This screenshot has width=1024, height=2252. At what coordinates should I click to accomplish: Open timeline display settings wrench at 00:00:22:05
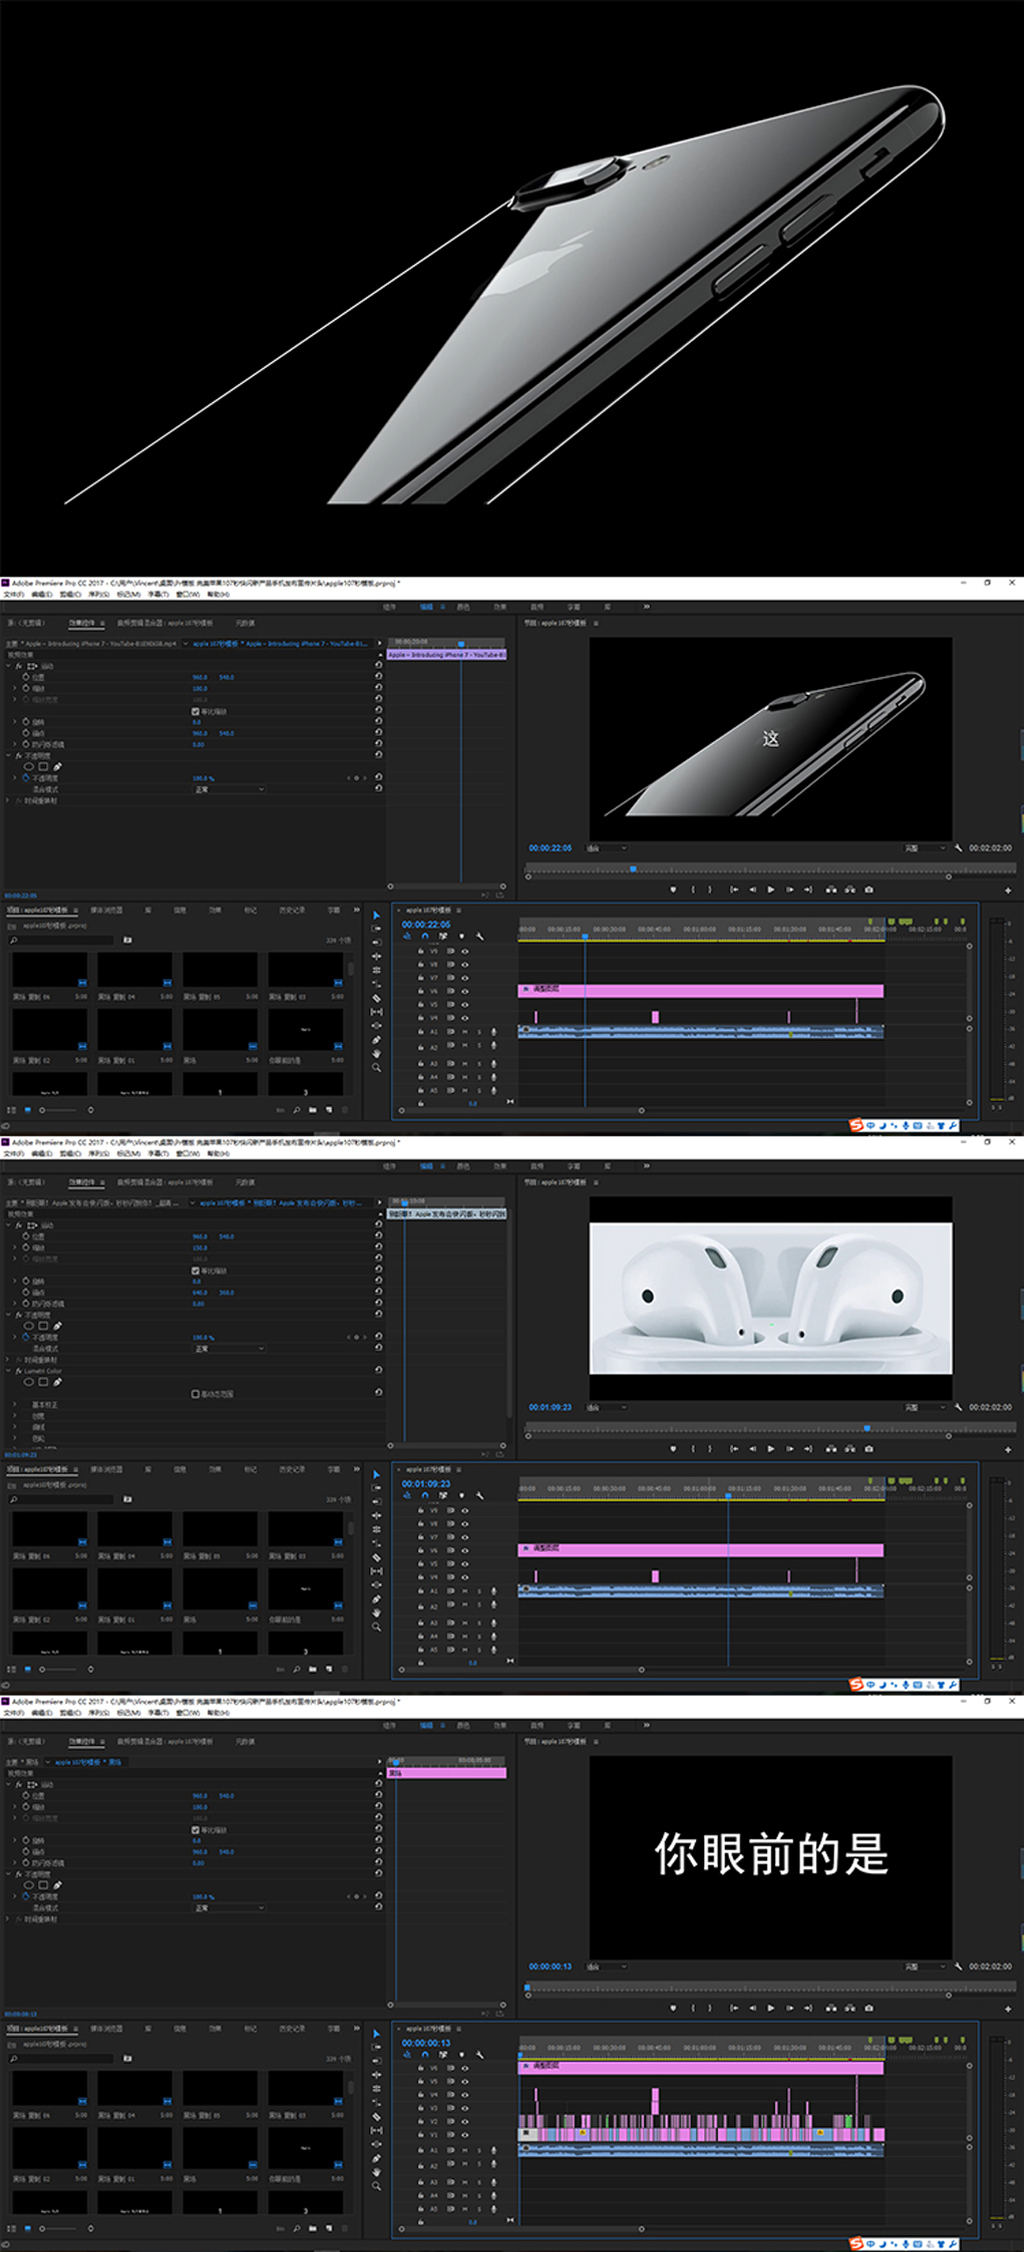click(x=479, y=936)
